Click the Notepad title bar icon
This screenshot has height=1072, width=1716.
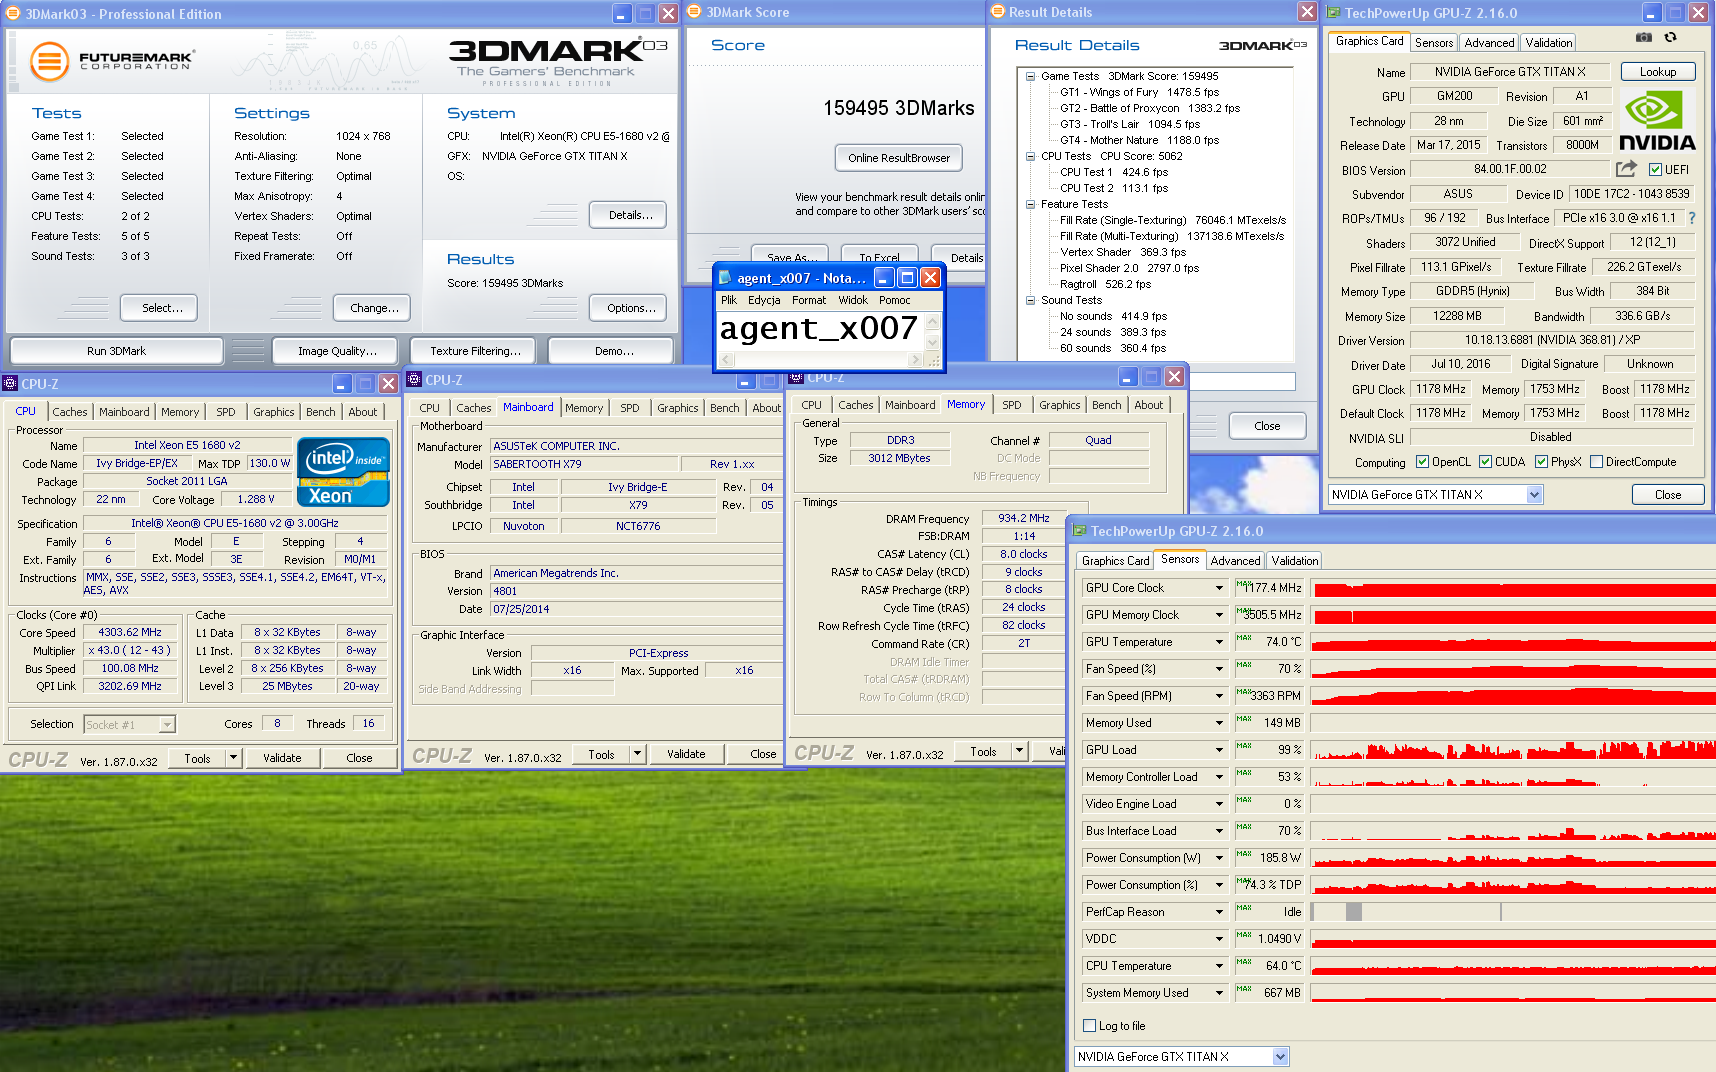(726, 278)
